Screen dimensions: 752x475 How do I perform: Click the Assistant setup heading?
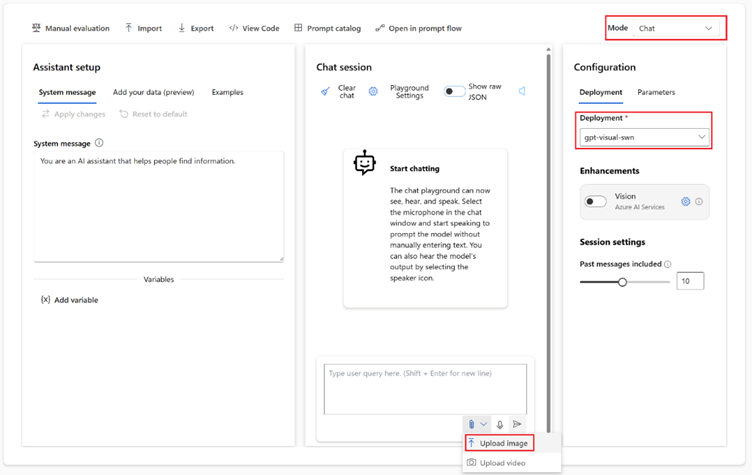point(67,67)
